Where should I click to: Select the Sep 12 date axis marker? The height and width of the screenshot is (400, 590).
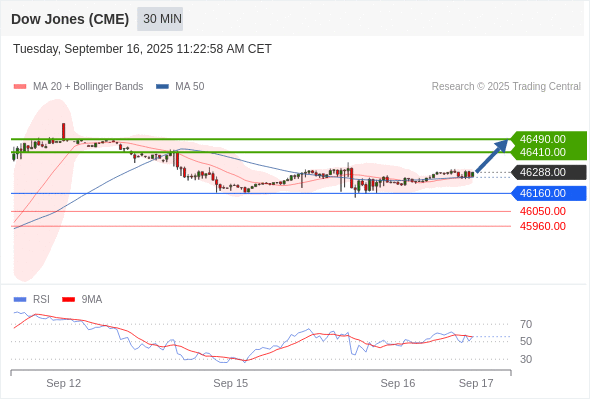(64, 383)
